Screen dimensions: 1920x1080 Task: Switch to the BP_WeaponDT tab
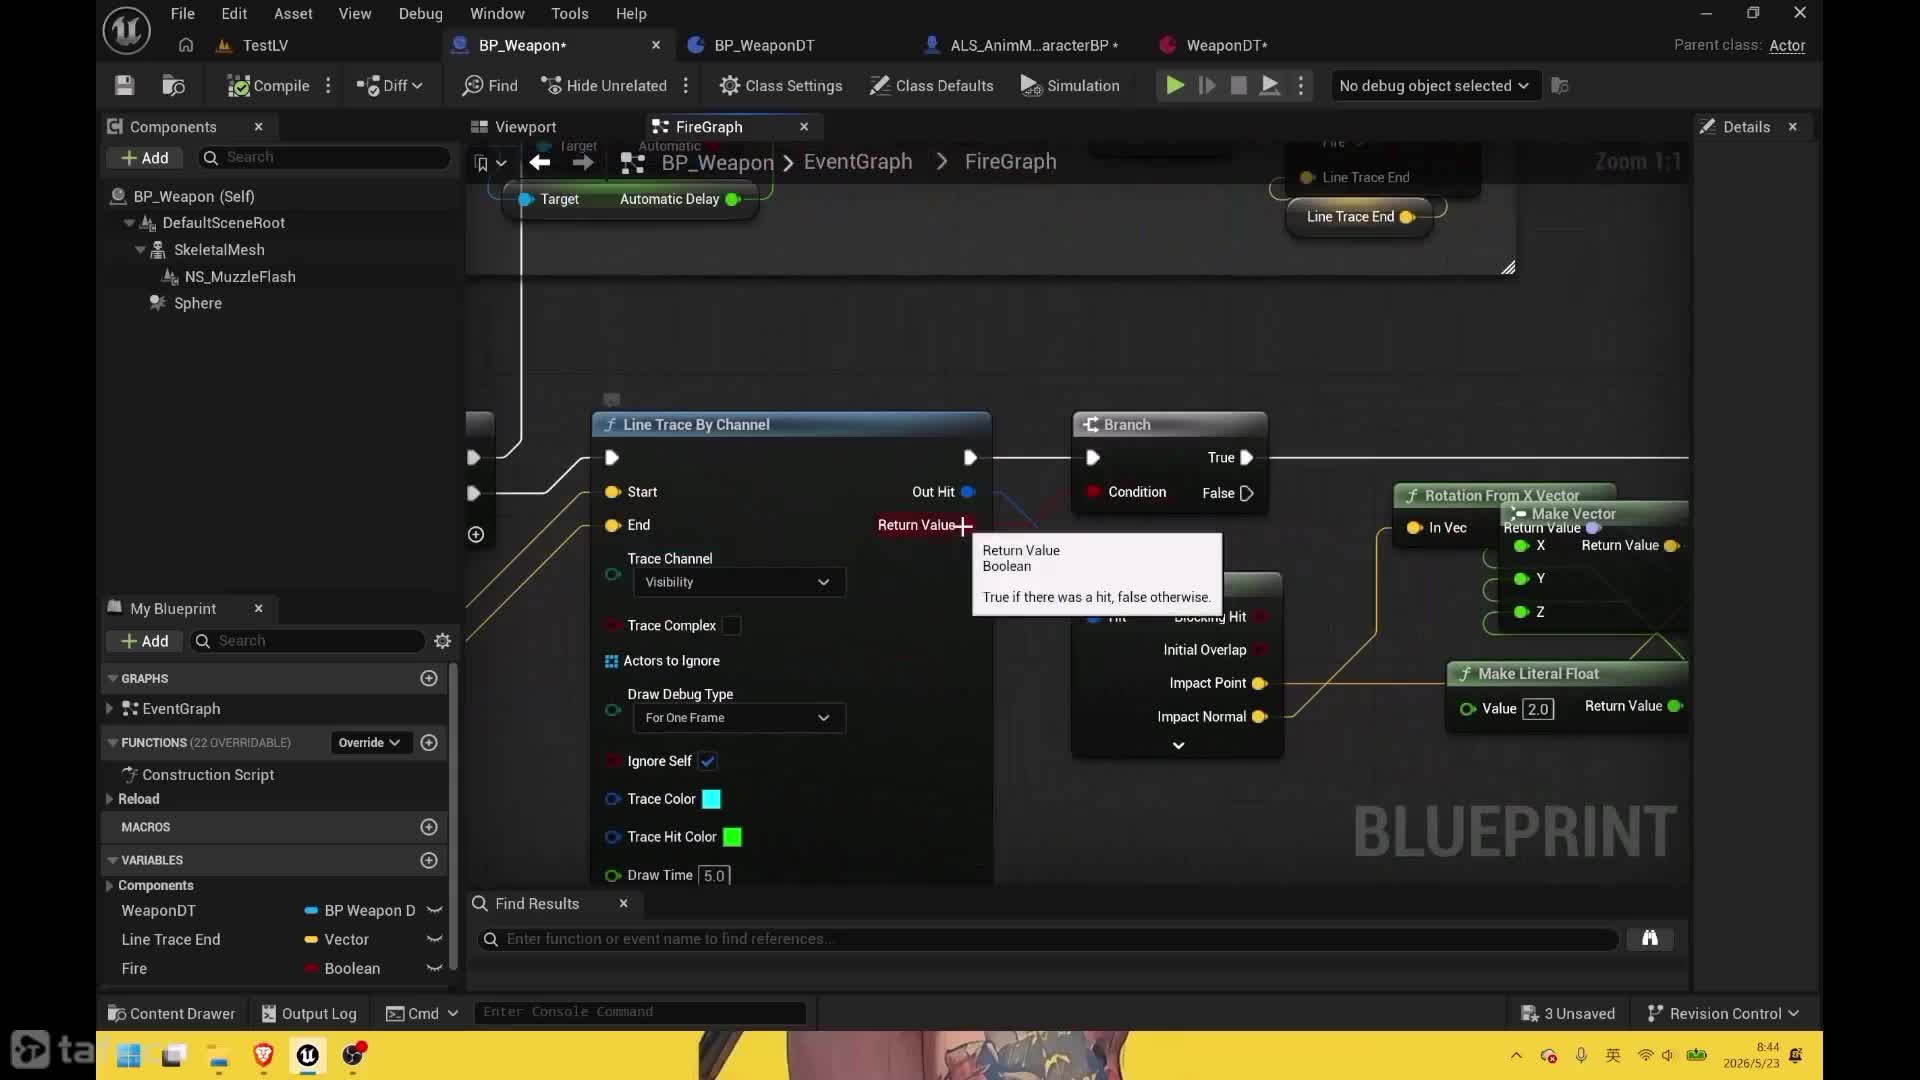click(764, 45)
